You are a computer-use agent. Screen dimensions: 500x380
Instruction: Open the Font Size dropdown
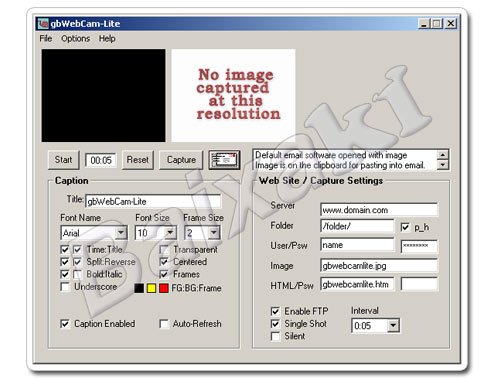coord(170,233)
